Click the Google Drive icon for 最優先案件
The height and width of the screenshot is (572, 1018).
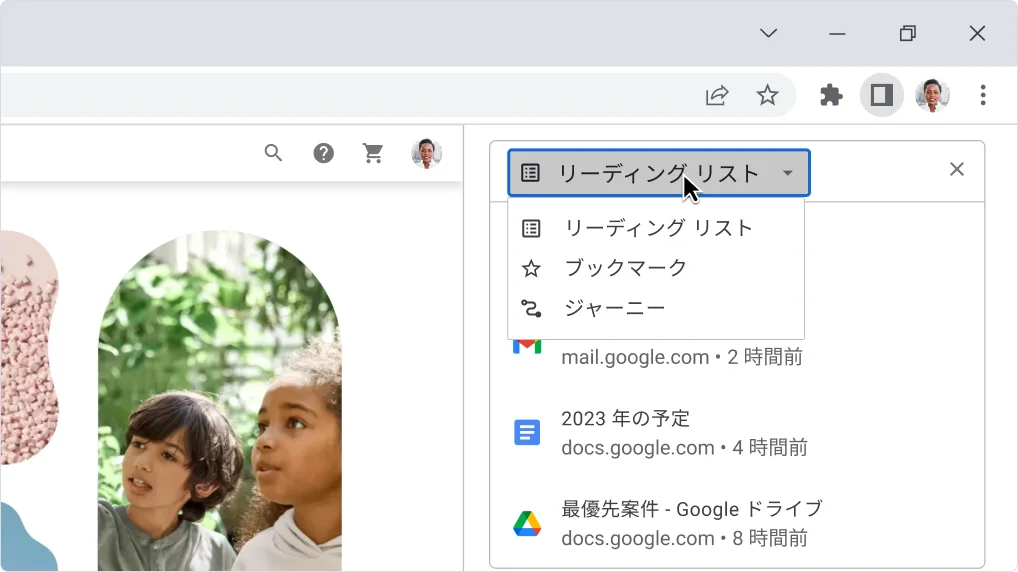[527, 523]
